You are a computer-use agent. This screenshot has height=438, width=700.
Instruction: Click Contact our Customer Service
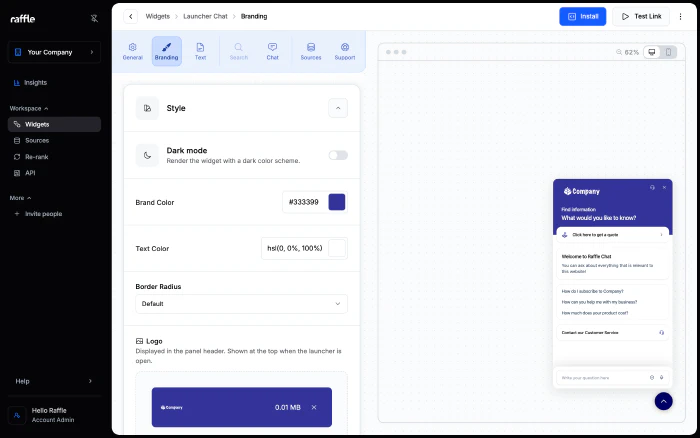pos(612,333)
